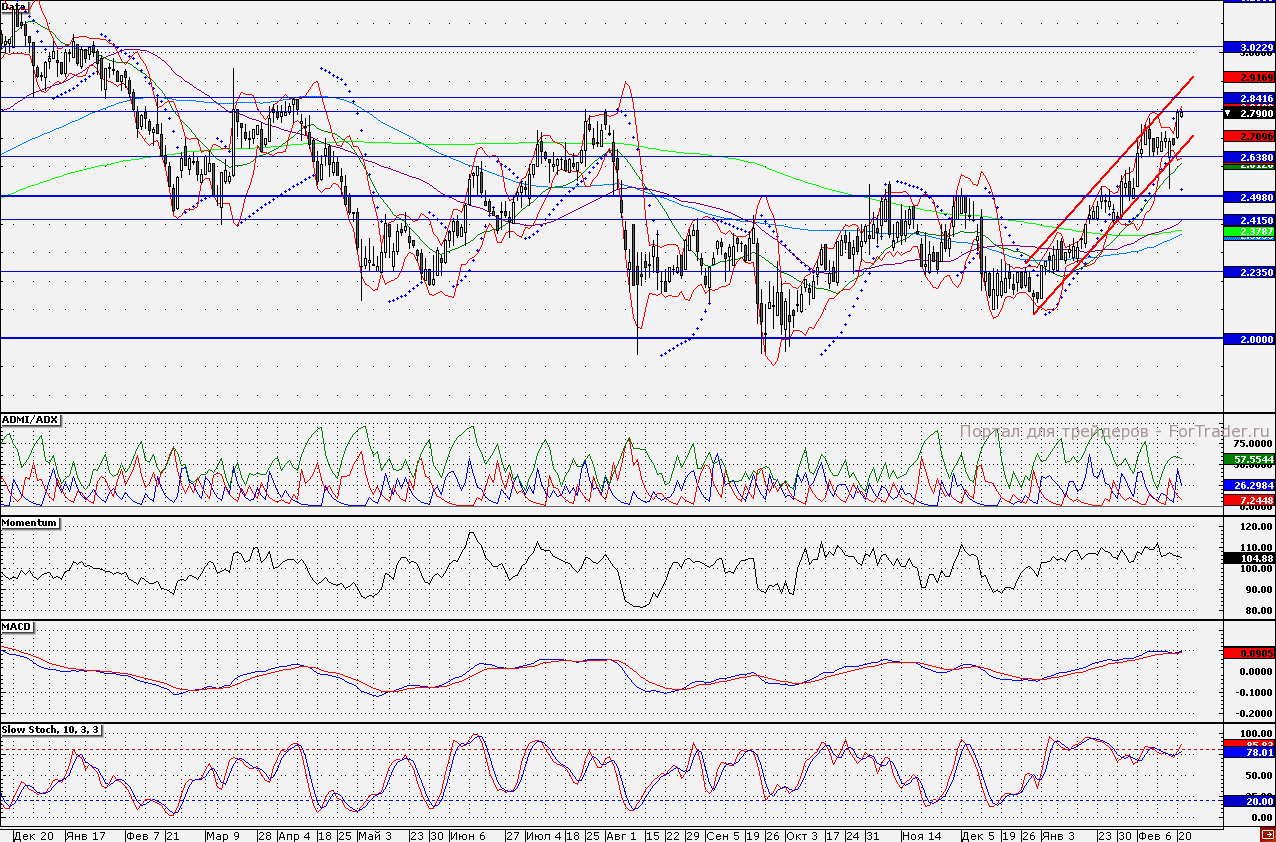Click the red MACD value tag 0.0905

[x=1250, y=653]
